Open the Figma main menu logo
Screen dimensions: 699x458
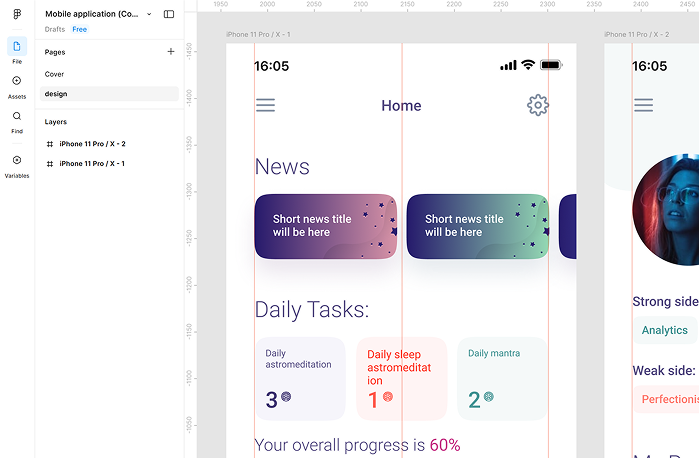(17, 14)
